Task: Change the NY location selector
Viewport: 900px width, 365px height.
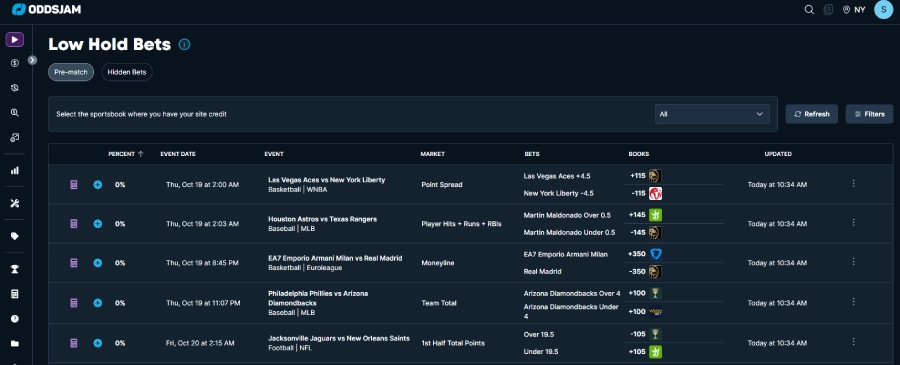Action: coord(854,10)
